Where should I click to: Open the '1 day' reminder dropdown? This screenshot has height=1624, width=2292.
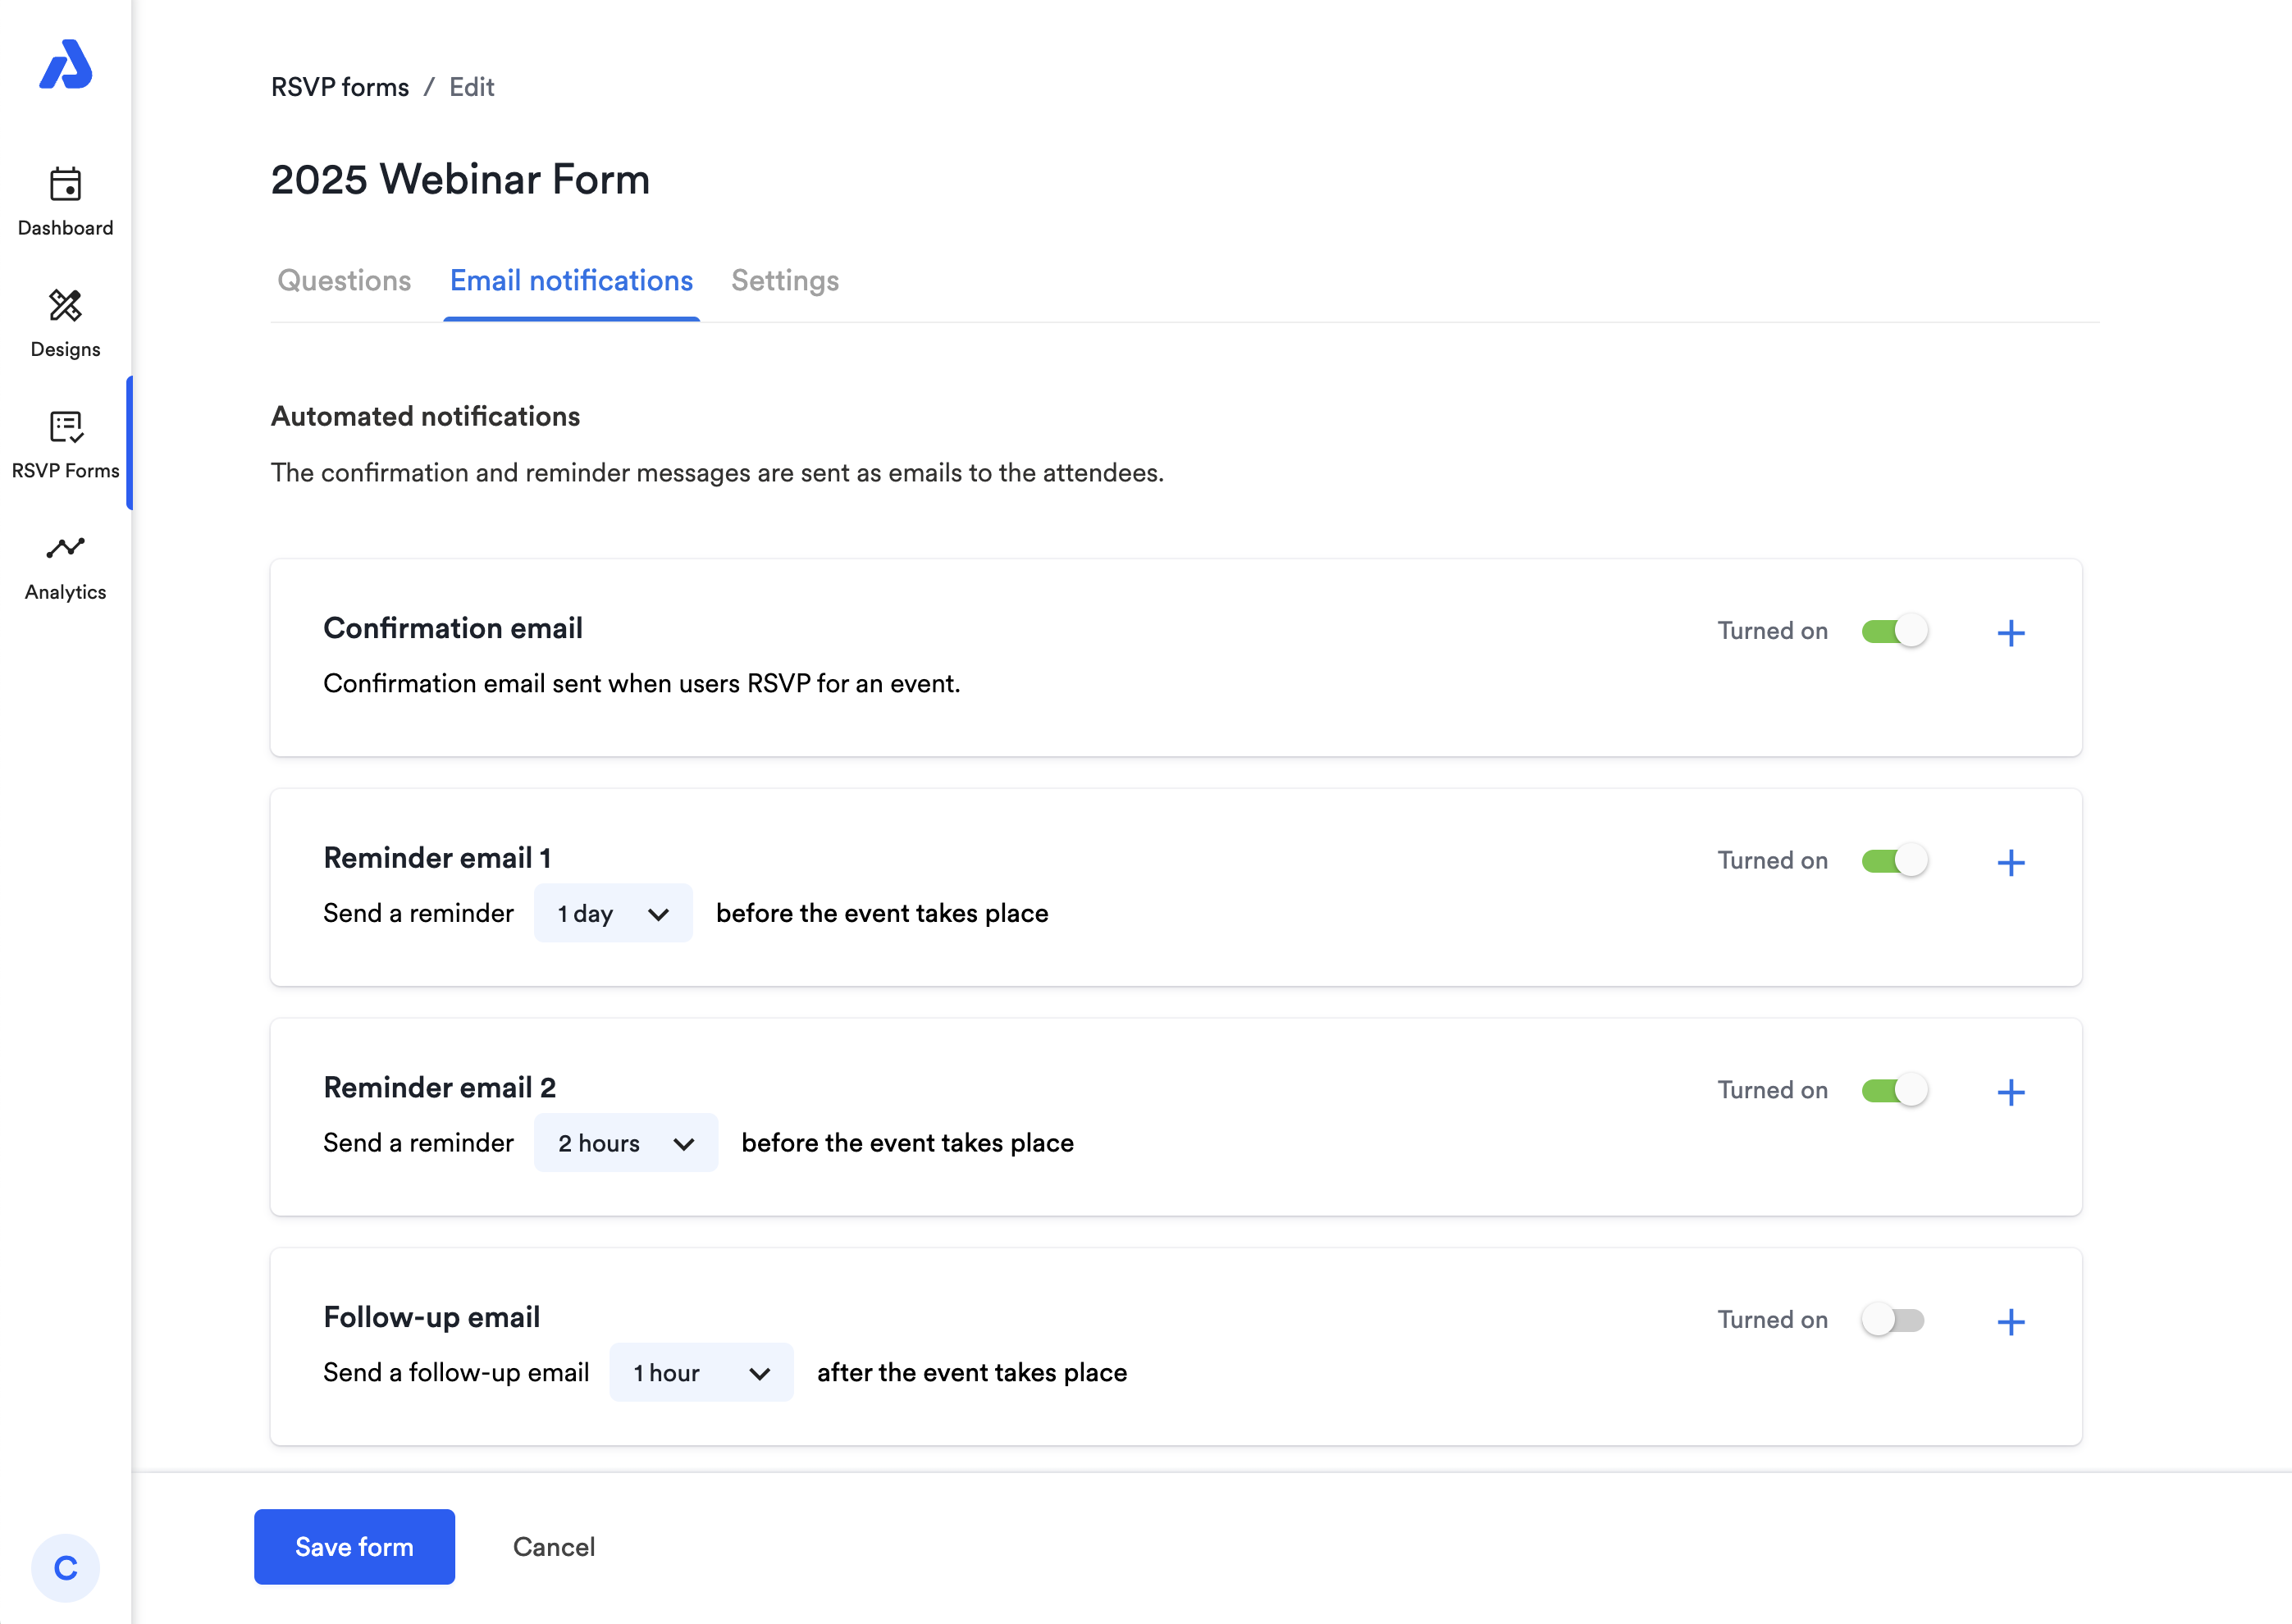[613, 913]
